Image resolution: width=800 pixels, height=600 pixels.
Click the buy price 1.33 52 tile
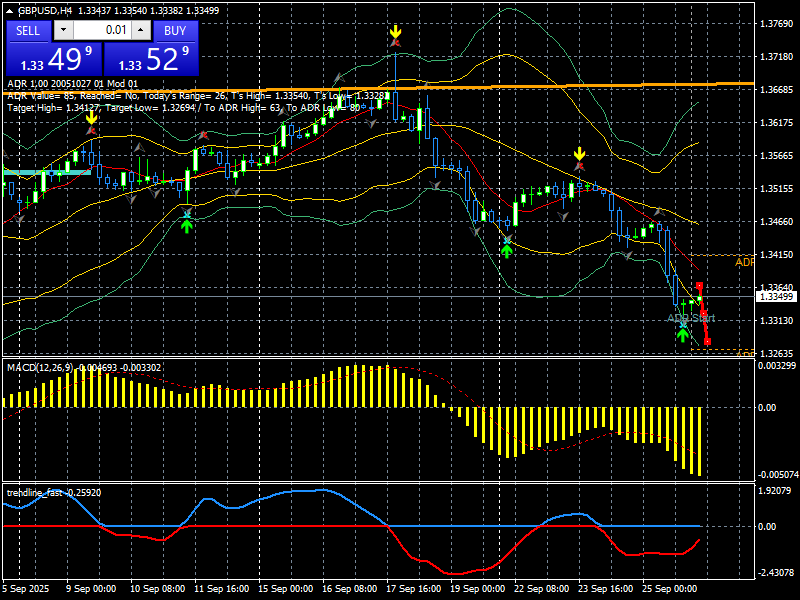click(151, 59)
